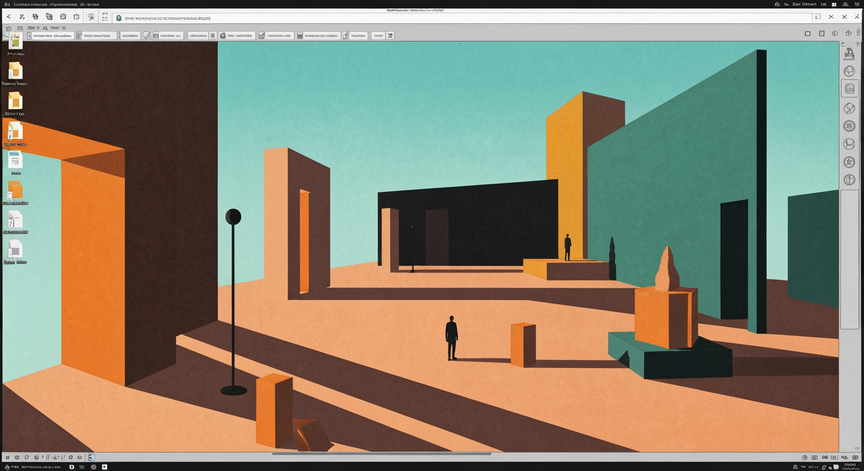Image resolution: width=864 pixels, height=471 pixels.
Task: Open the grid-view dropdown left of the address bar
Action: coord(105,17)
